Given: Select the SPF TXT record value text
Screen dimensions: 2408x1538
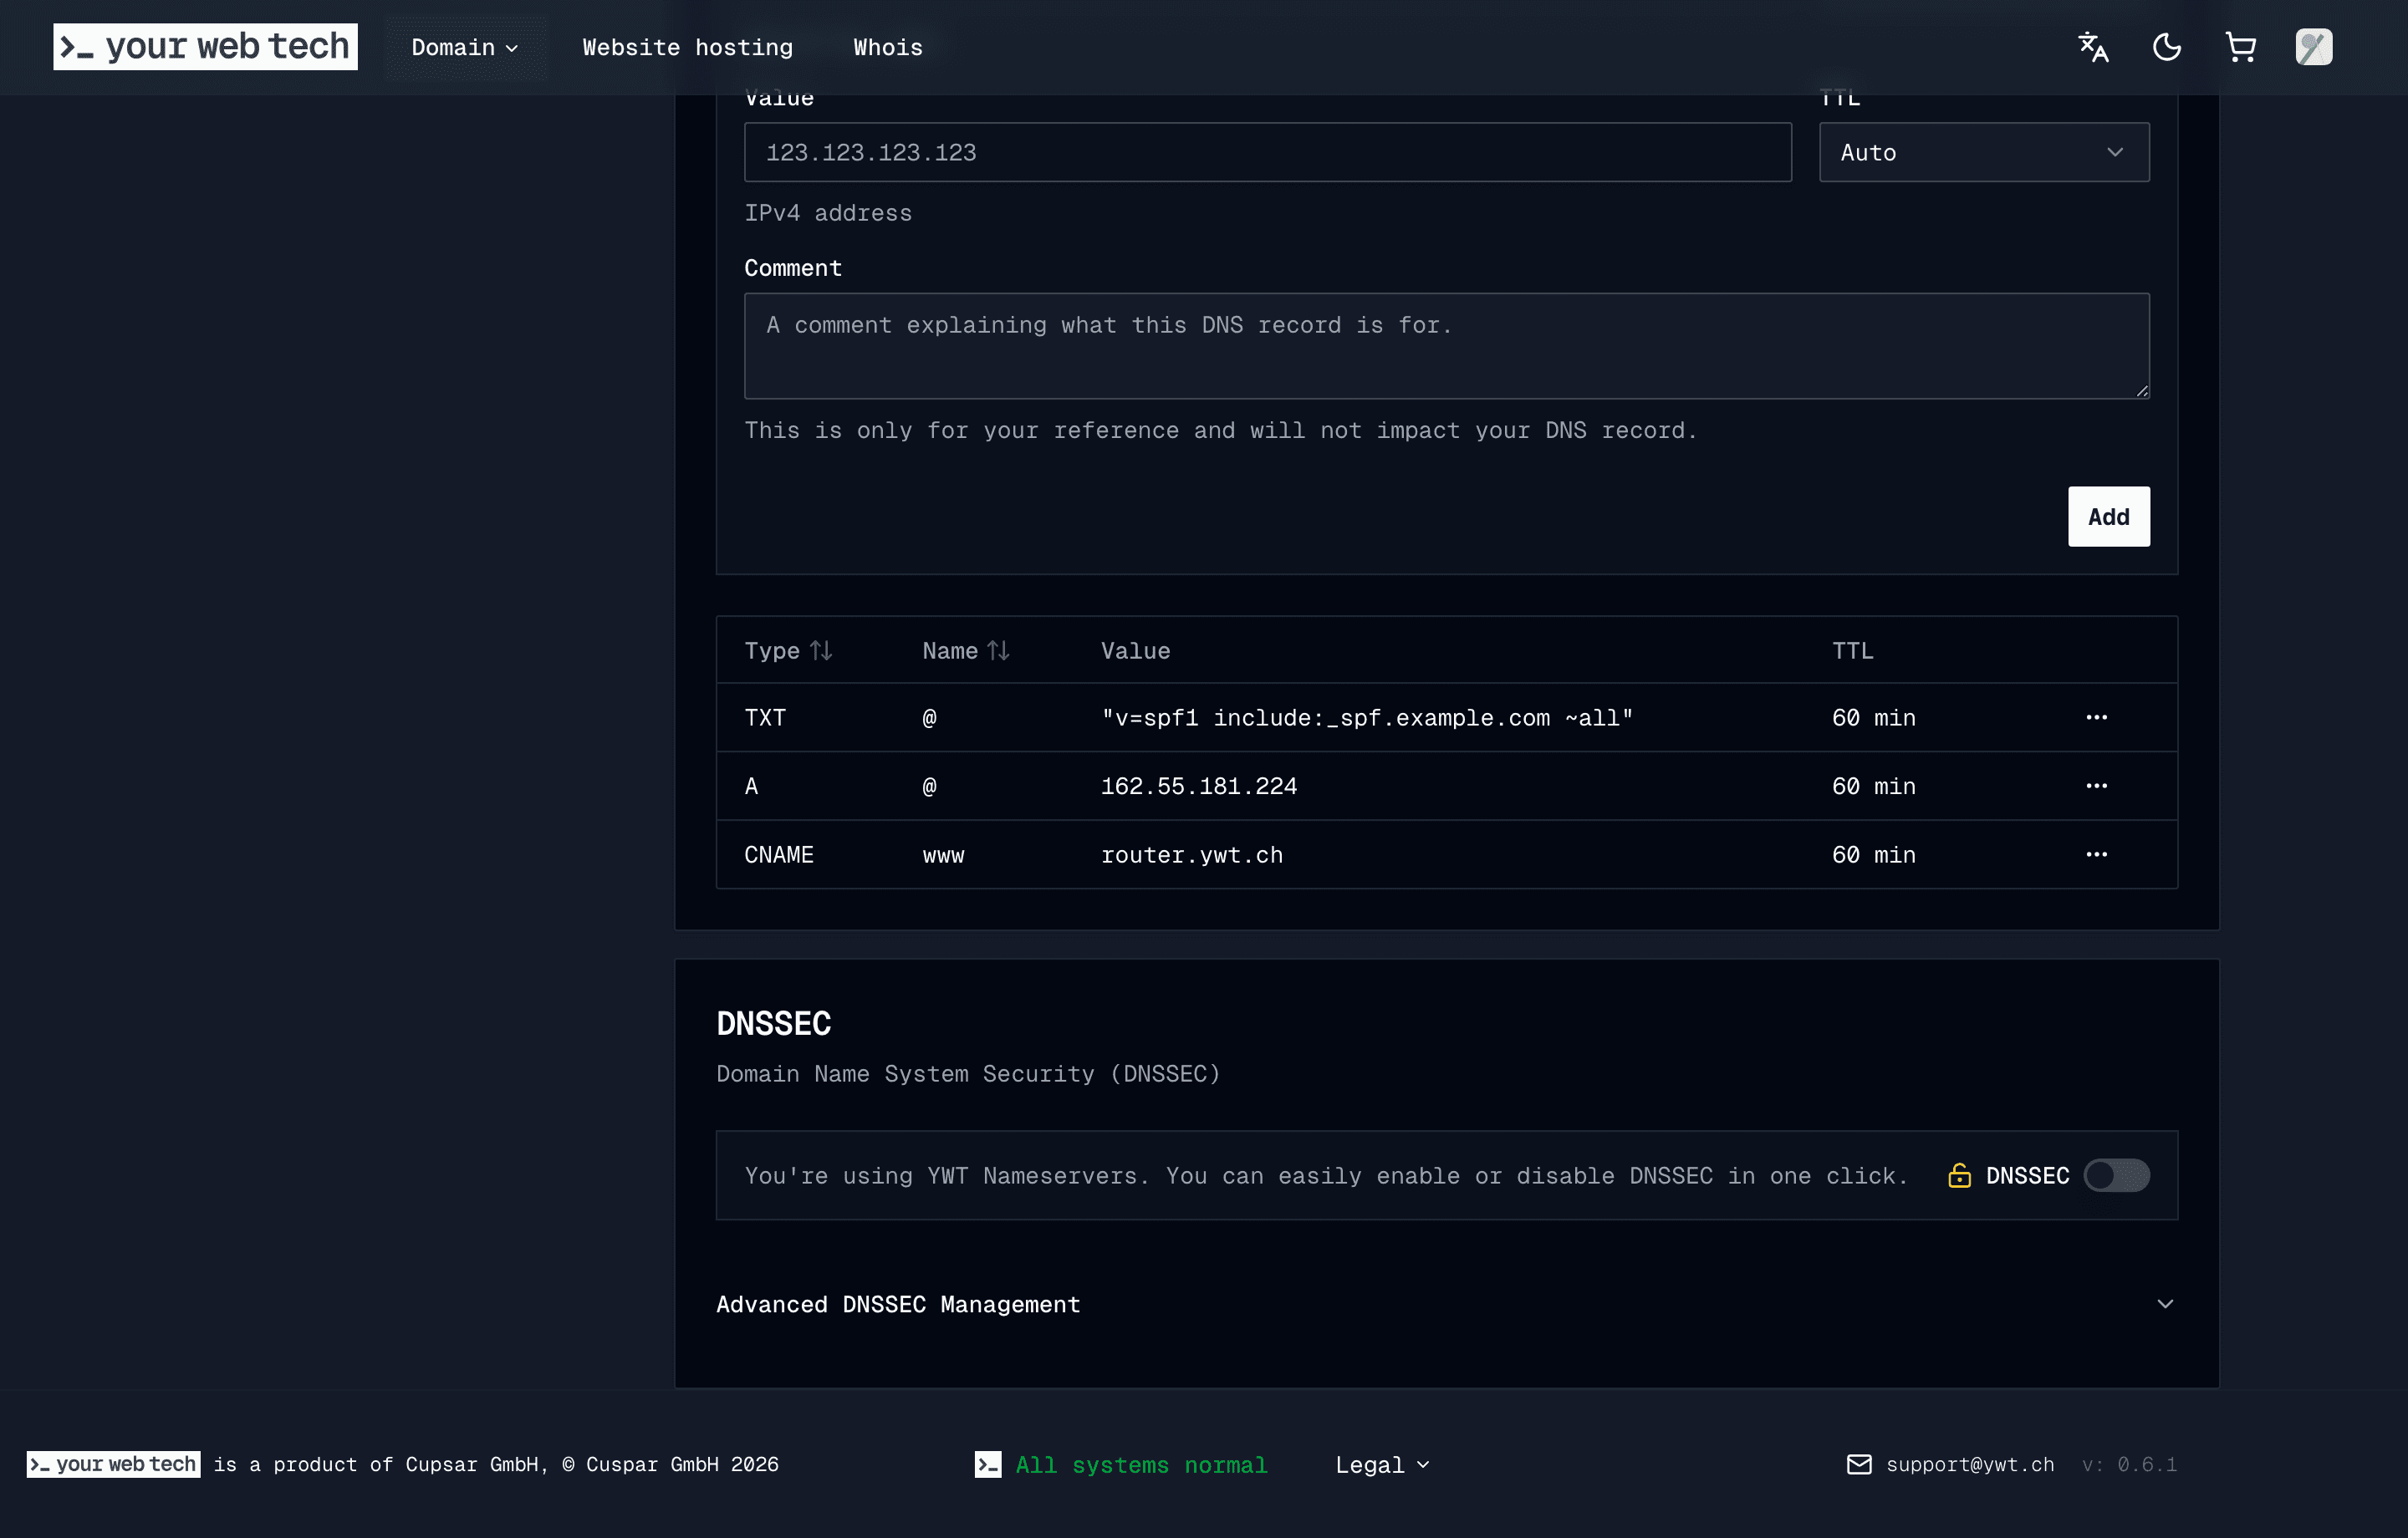Looking at the screenshot, I should point(1366,718).
